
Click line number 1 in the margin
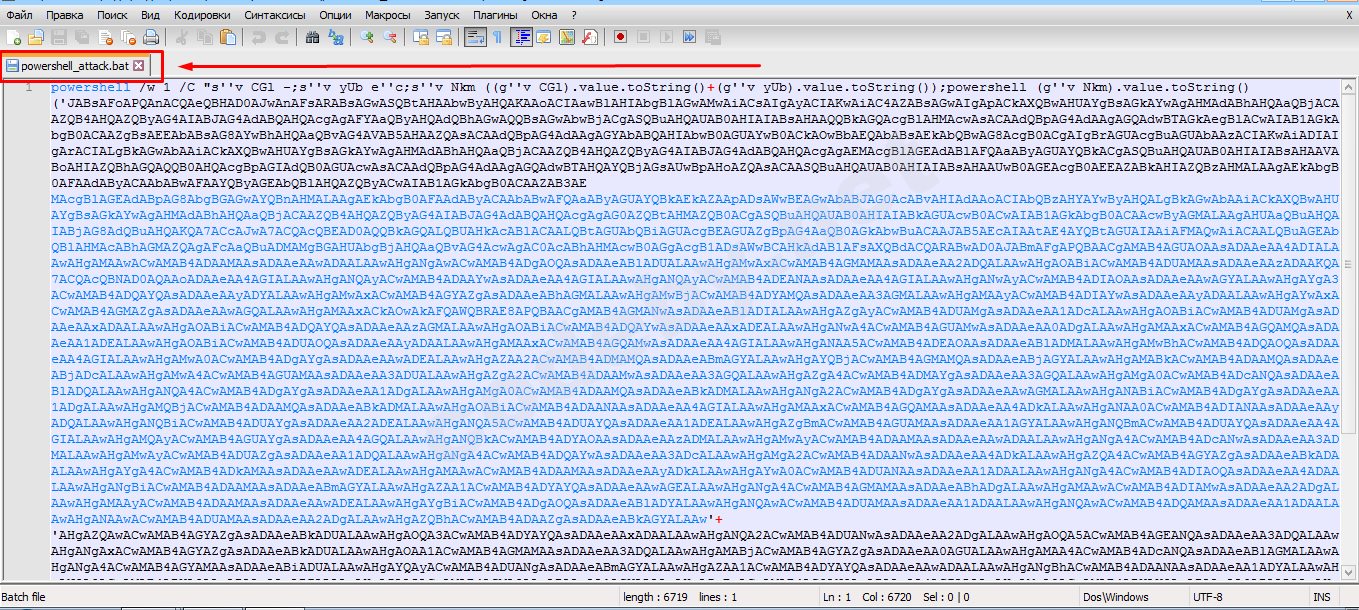click(x=30, y=87)
